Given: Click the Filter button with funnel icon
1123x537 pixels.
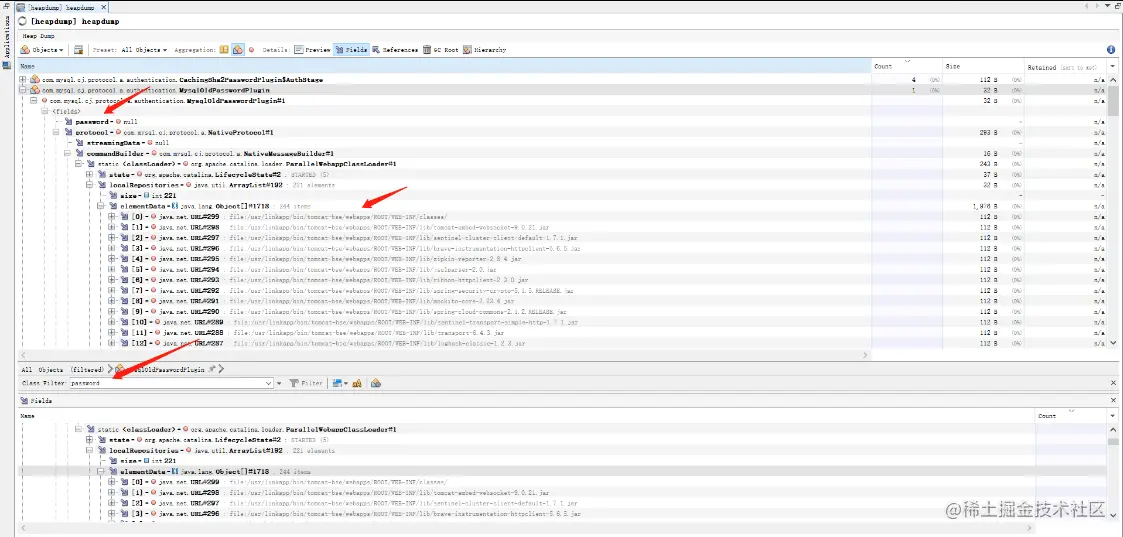Looking at the screenshot, I should (307, 384).
